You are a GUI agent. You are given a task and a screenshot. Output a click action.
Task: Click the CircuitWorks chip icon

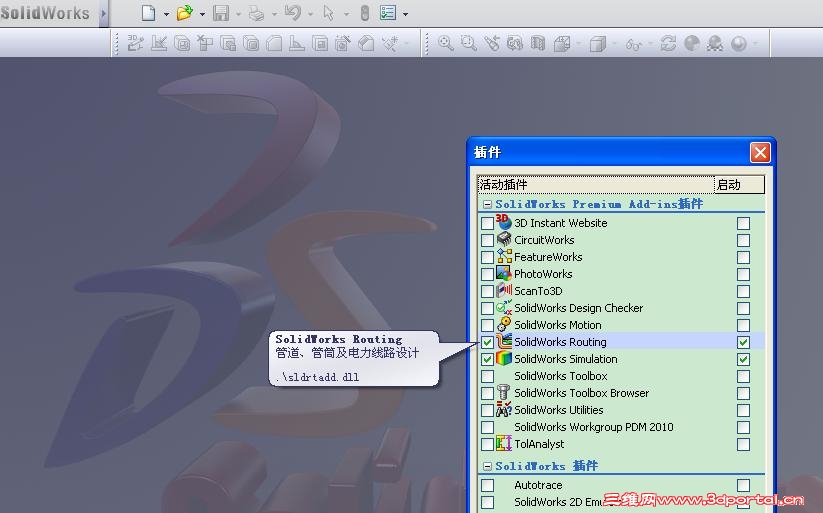(504, 239)
